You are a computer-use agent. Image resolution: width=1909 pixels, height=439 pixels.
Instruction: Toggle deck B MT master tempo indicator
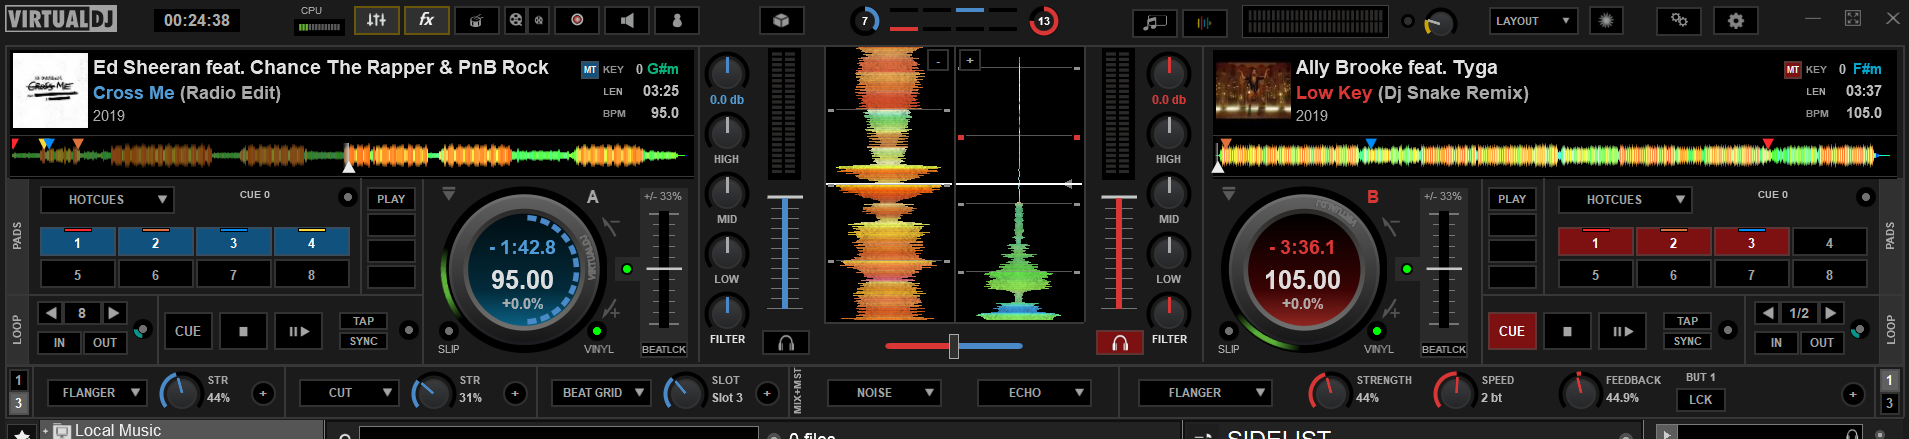(x=1793, y=70)
